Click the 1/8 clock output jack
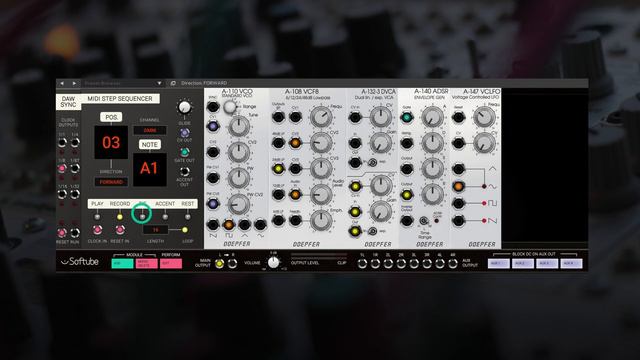The height and width of the screenshot is (360, 640). tap(62, 168)
